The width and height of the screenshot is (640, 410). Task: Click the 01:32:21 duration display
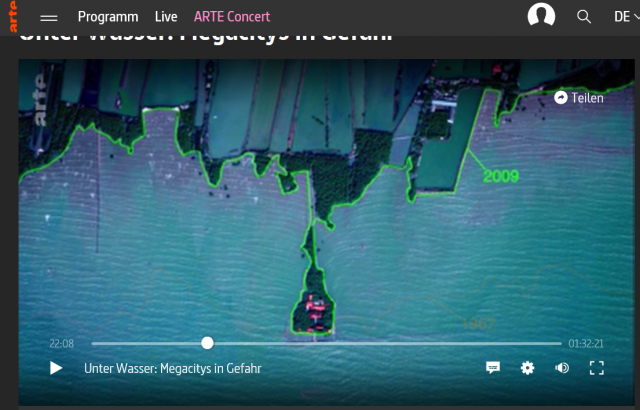tap(586, 343)
